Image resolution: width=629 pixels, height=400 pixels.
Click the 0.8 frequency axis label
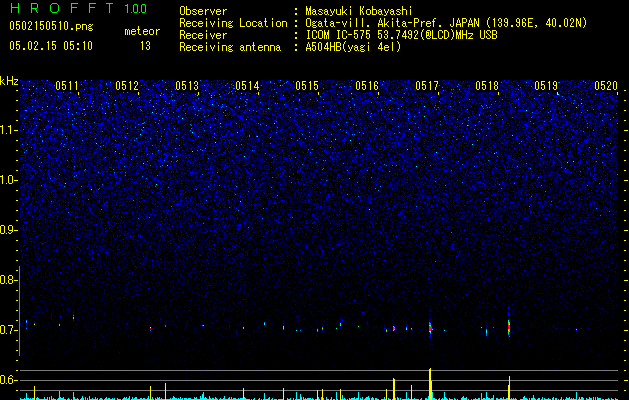8,280
